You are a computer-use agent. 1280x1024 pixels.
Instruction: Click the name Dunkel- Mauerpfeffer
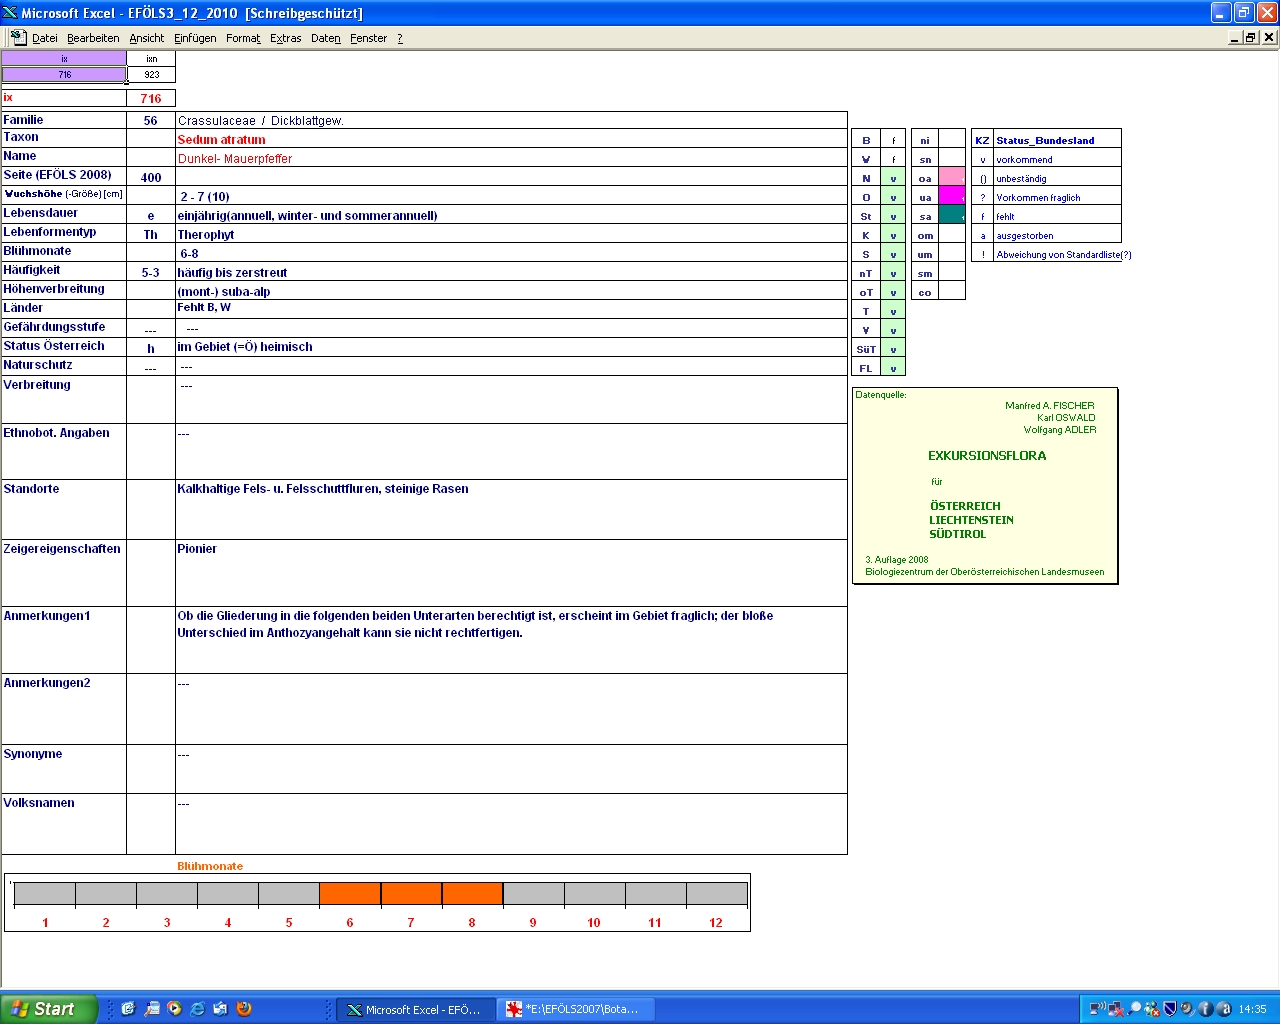pyautogui.click(x=235, y=159)
